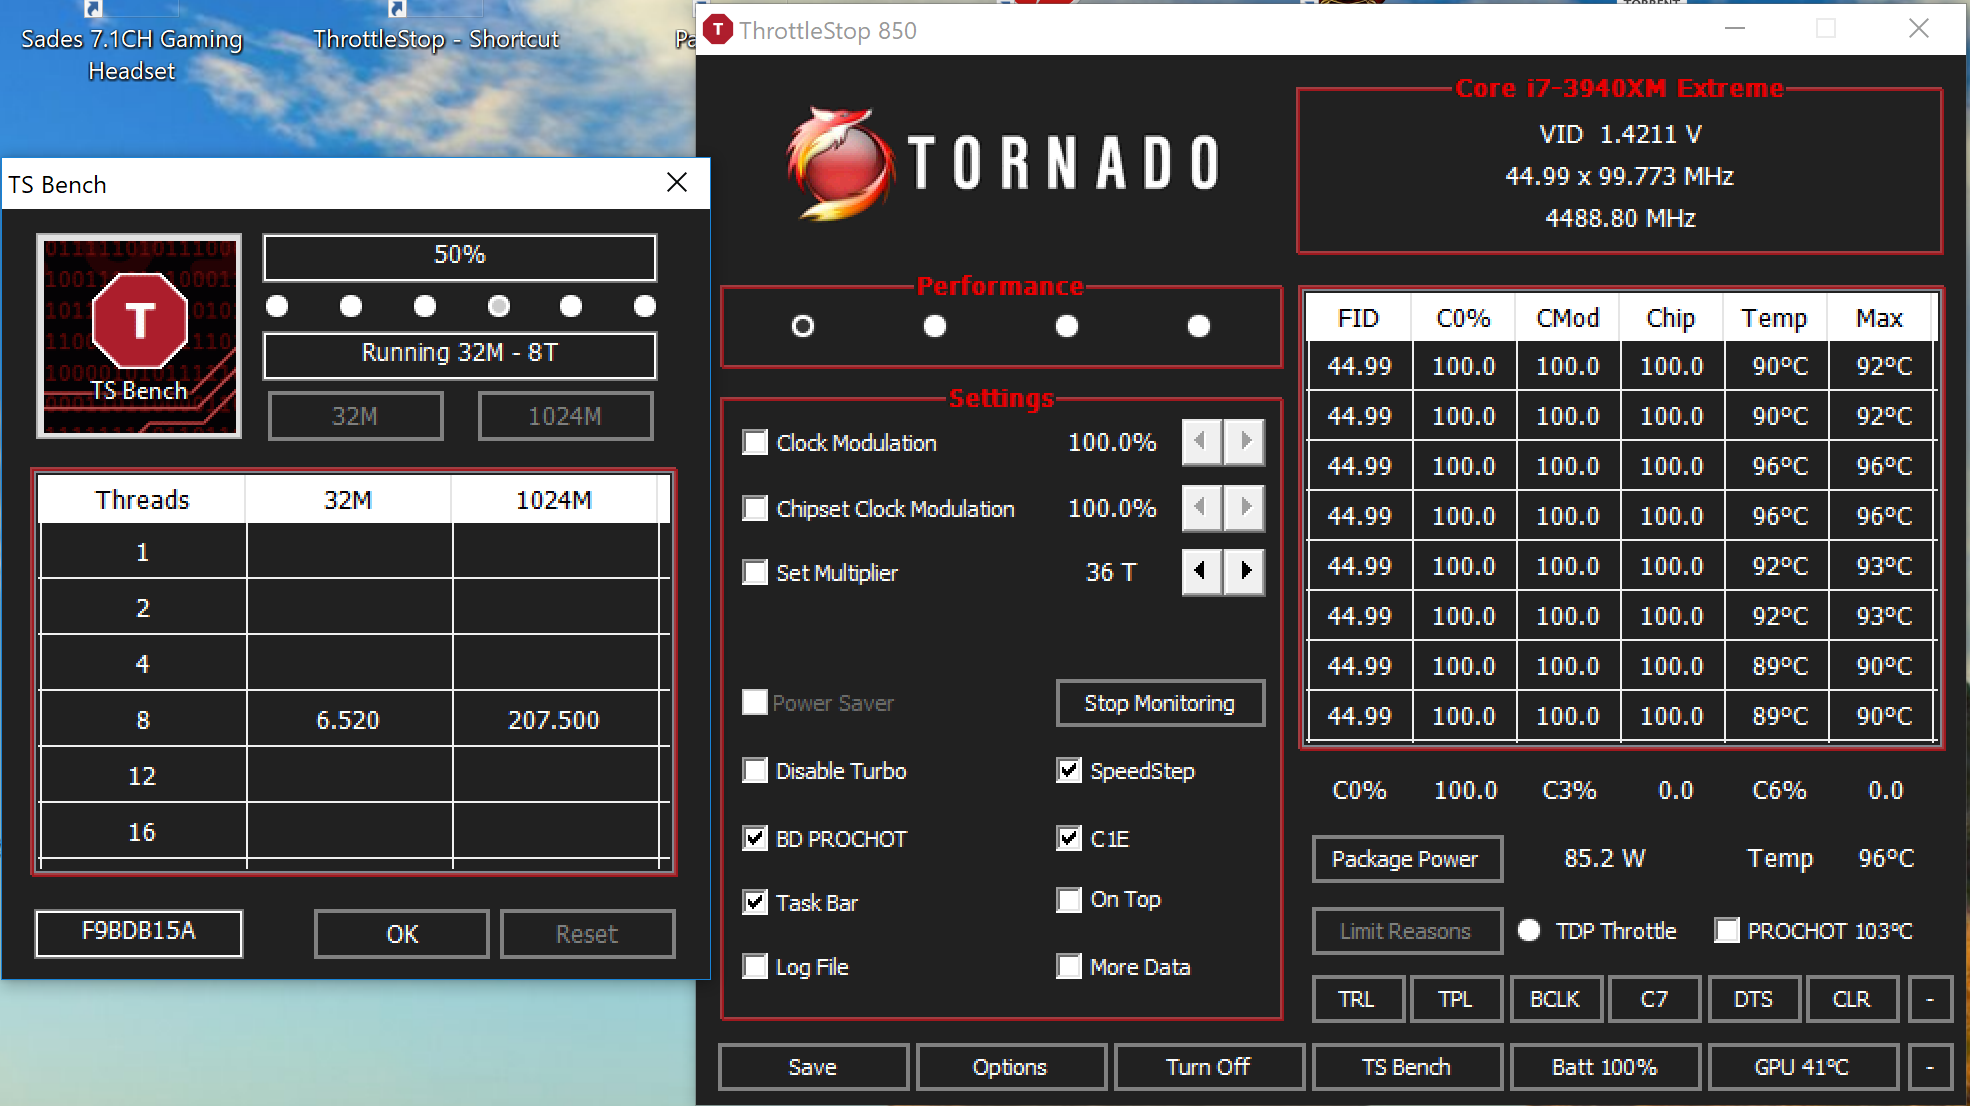
Task: Increase Set Multiplier with right arrow
Action: pos(1245,572)
